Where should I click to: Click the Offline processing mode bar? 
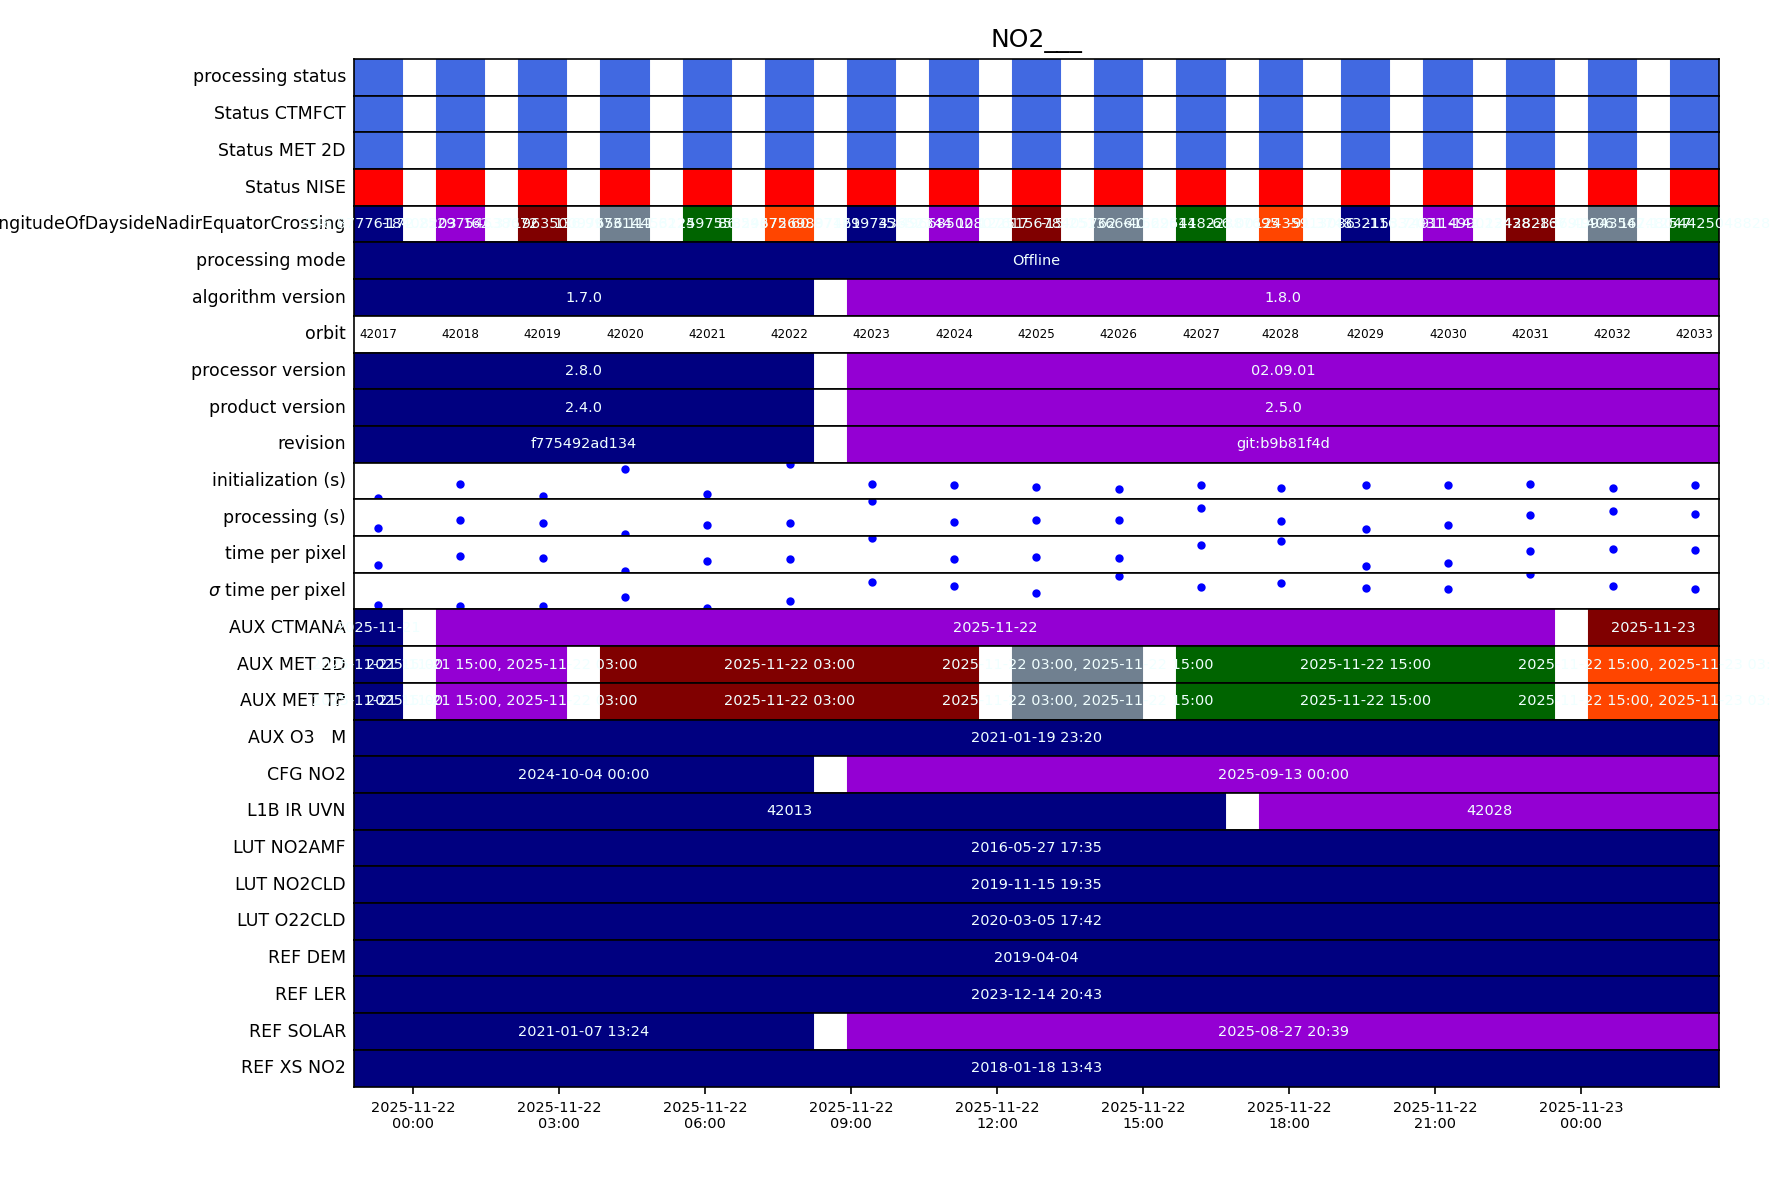point(1036,261)
